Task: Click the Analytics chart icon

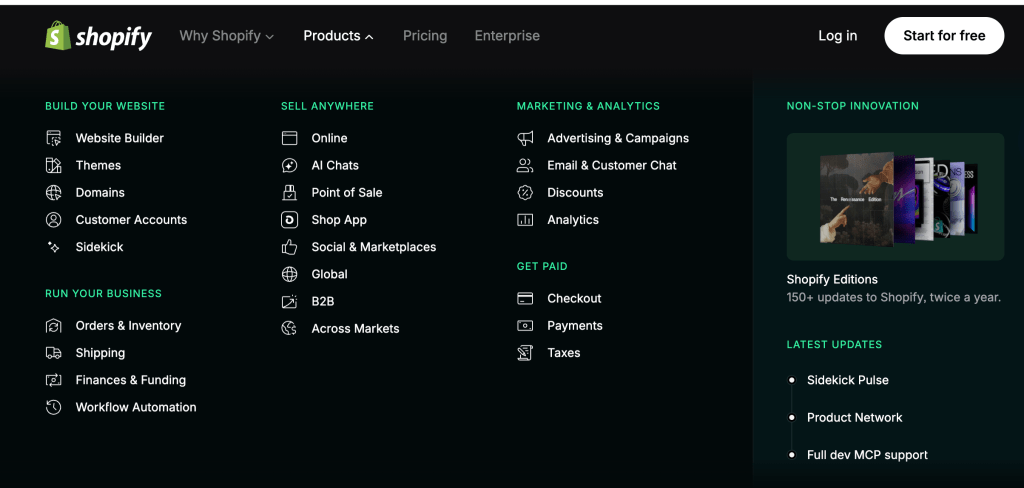Action: pyautogui.click(x=525, y=220)
